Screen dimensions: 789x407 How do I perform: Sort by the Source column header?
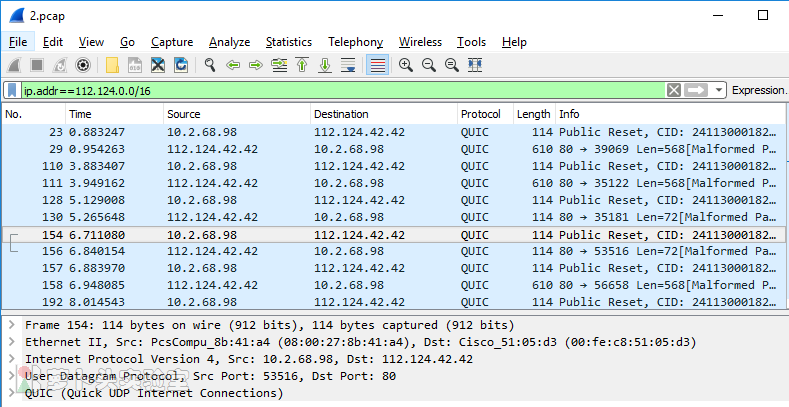[x=237, y=114]
